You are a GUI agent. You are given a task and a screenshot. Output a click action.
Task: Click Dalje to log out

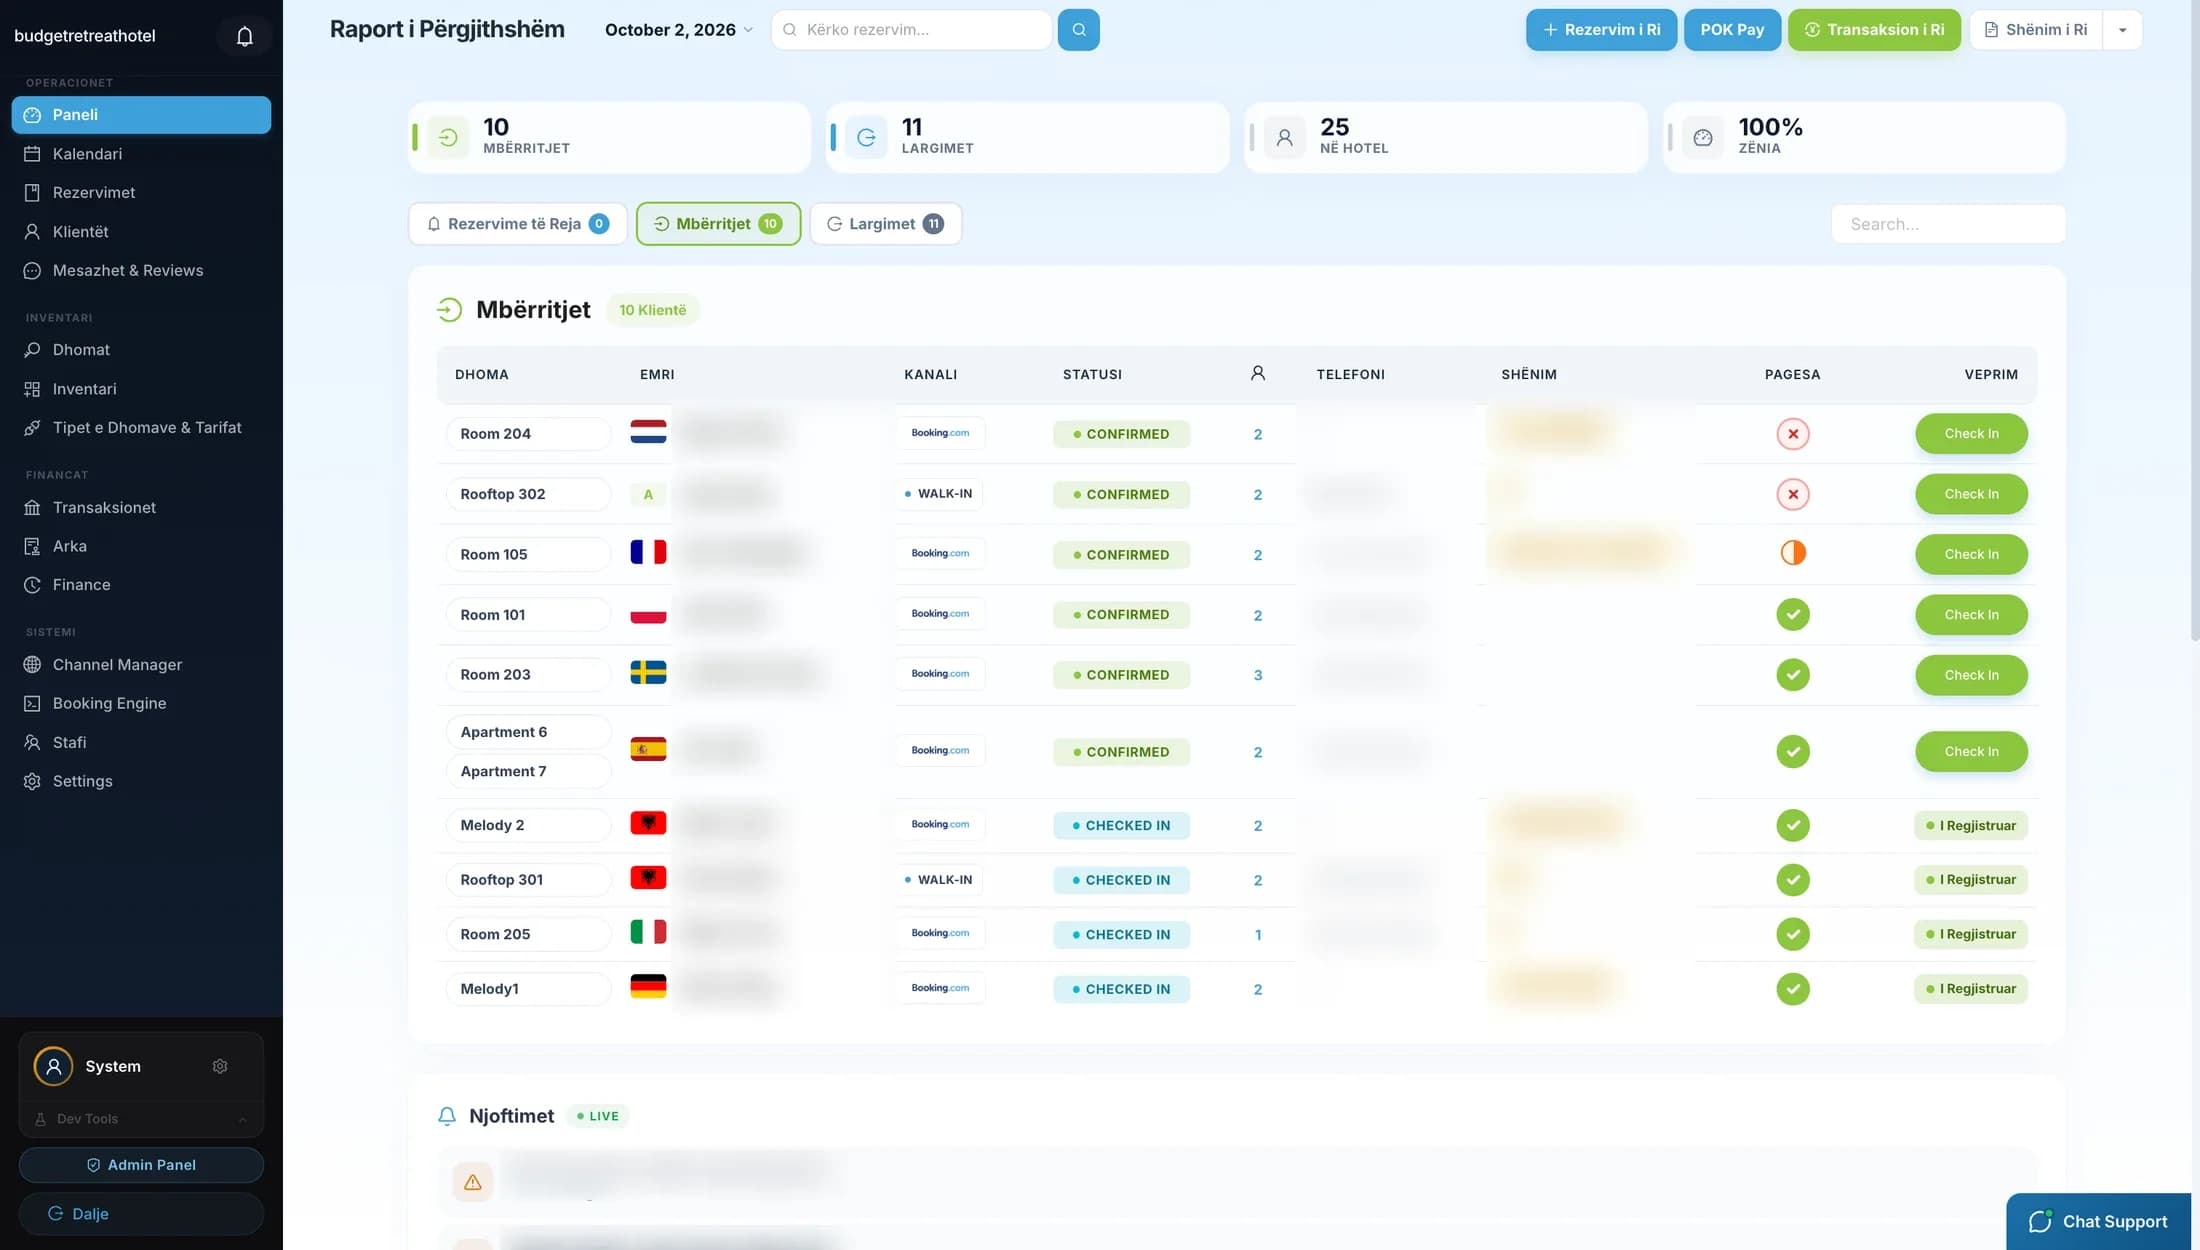141,1214
